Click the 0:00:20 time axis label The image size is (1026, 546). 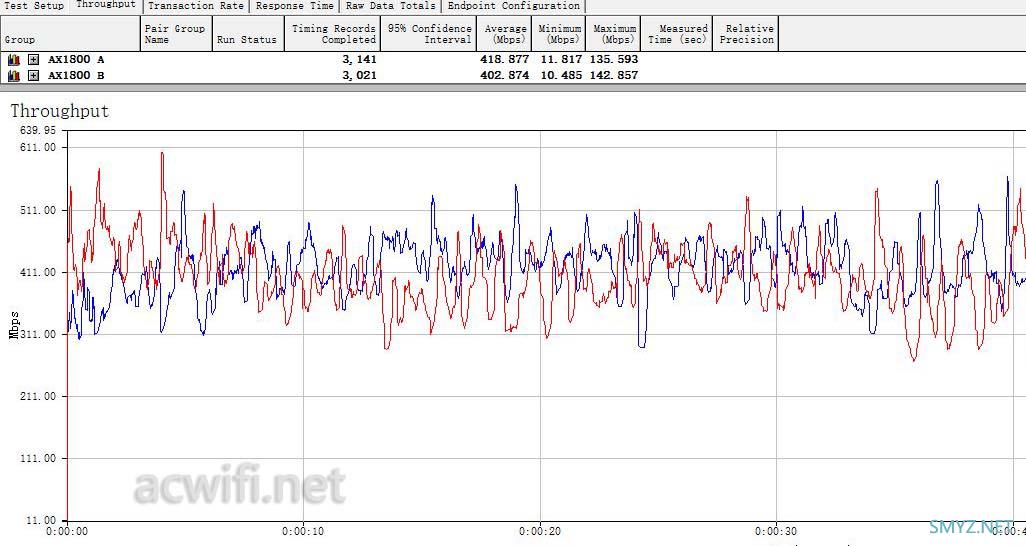coord(540,532)
